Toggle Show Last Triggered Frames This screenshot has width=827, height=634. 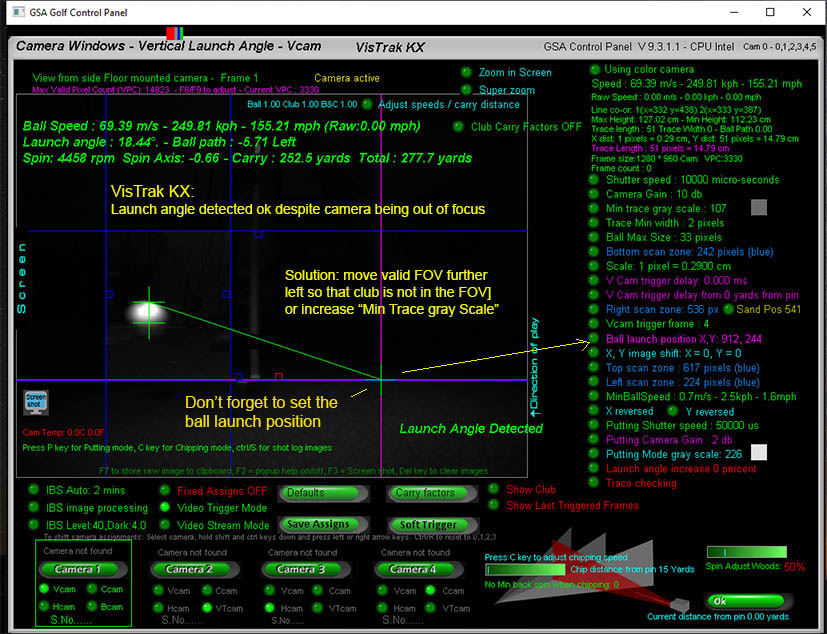pos(494,505)
